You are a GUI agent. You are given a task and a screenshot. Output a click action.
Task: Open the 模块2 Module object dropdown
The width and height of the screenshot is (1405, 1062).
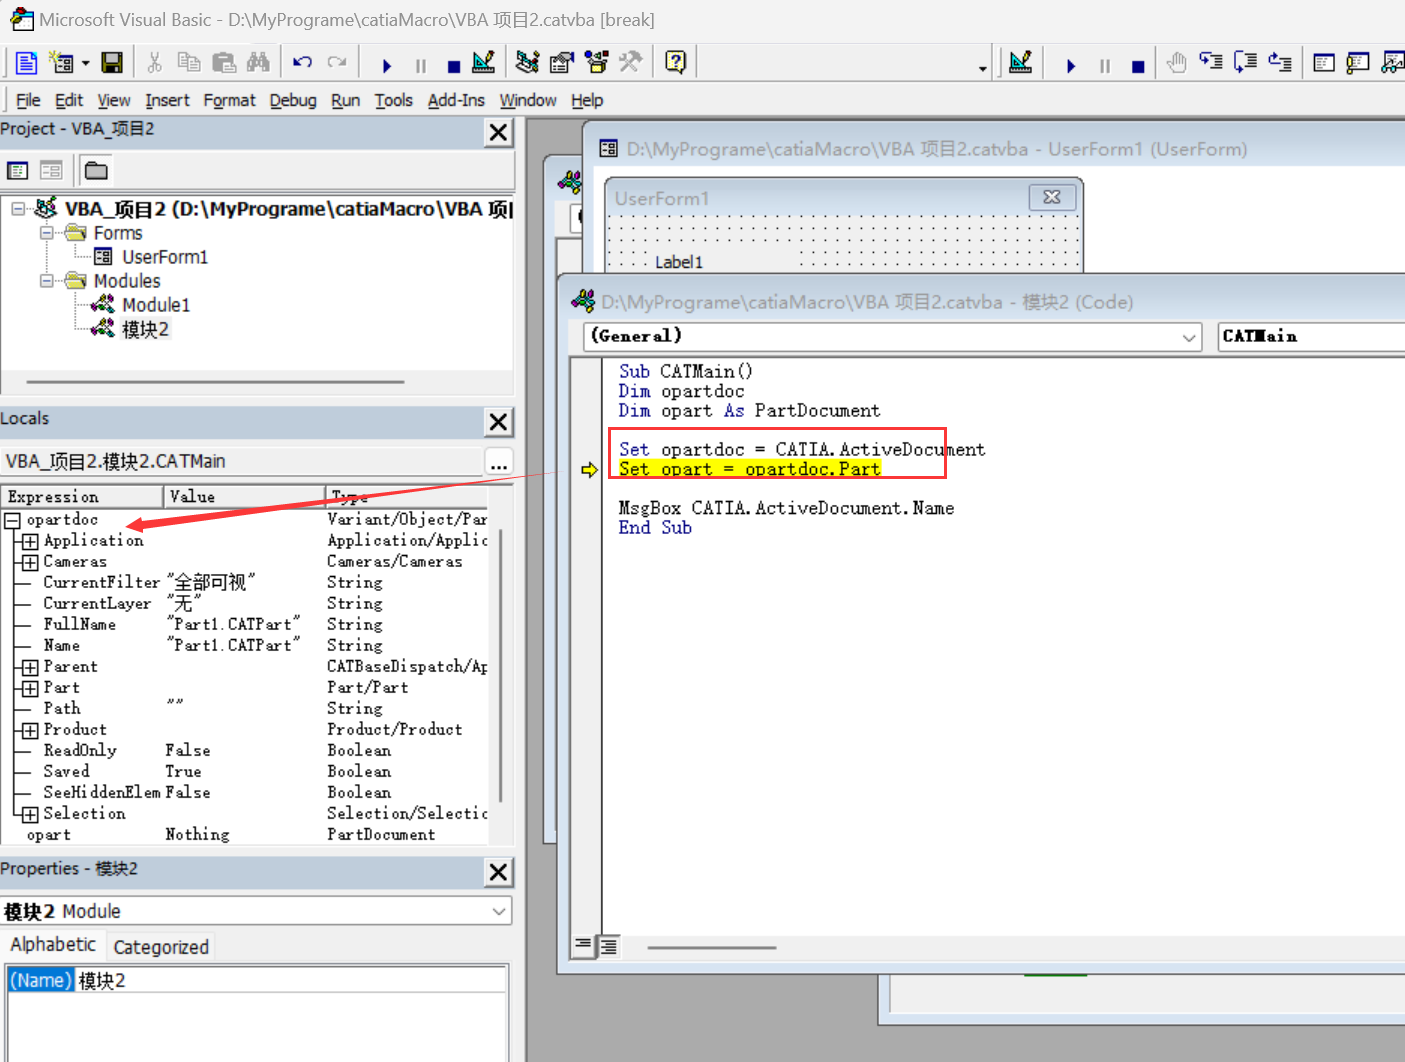(x=499, y=911)
